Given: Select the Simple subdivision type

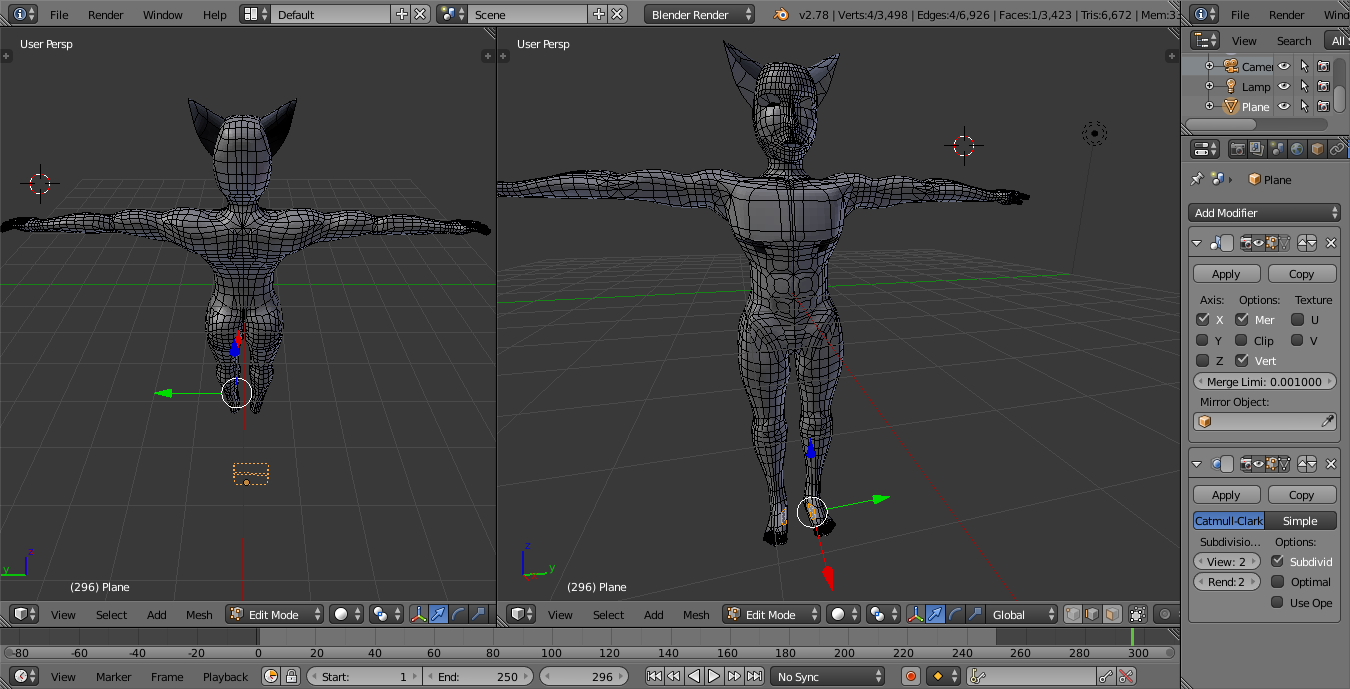Looking at the screenshot, I should click(1300, 521).
